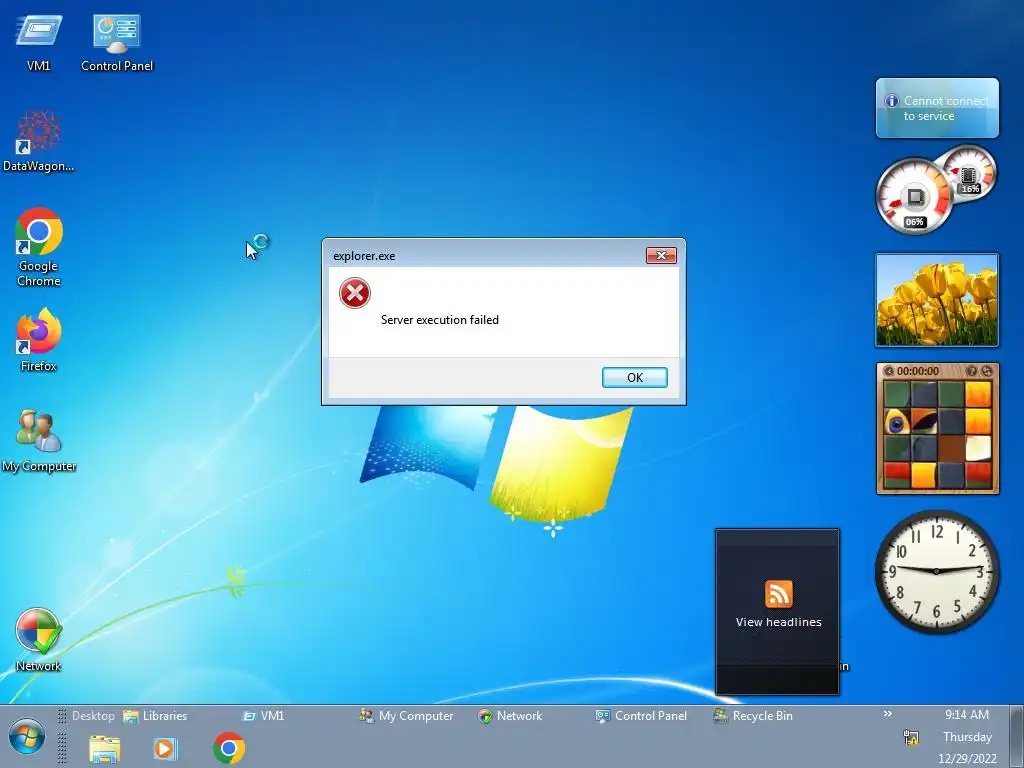Open VM1 from the Desktop toolbar

(x=263, y=716)
